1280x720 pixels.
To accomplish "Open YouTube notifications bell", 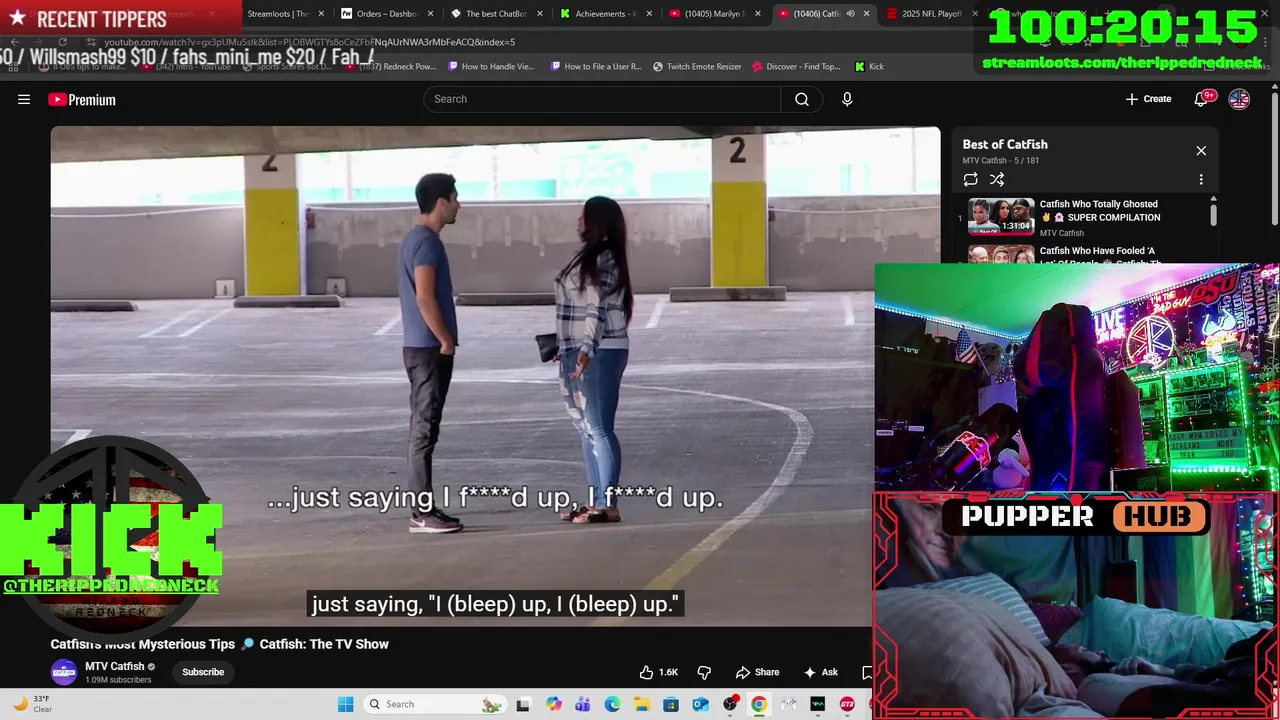I will [1203, 98].
